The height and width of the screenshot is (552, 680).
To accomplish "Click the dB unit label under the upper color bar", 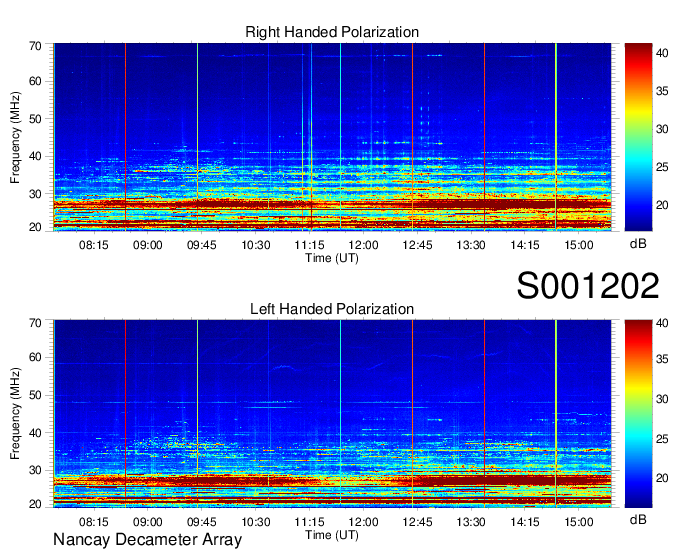I will tap(638, 244).
